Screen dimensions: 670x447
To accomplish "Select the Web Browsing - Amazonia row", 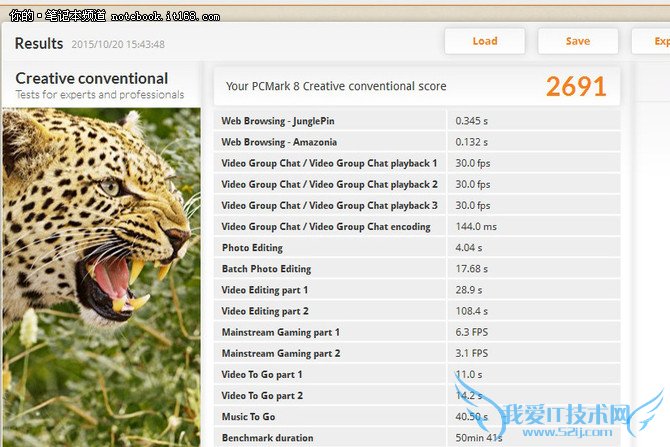I will tap(417, 142).
